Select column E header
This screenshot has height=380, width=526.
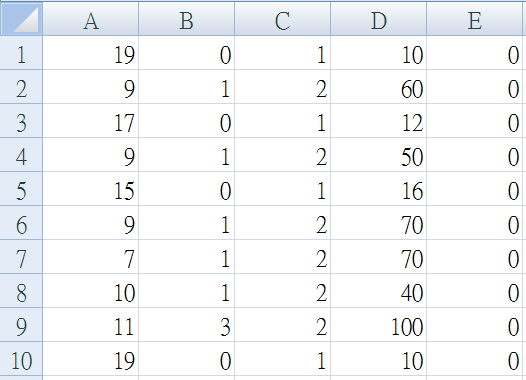click(x=474, y=18)
